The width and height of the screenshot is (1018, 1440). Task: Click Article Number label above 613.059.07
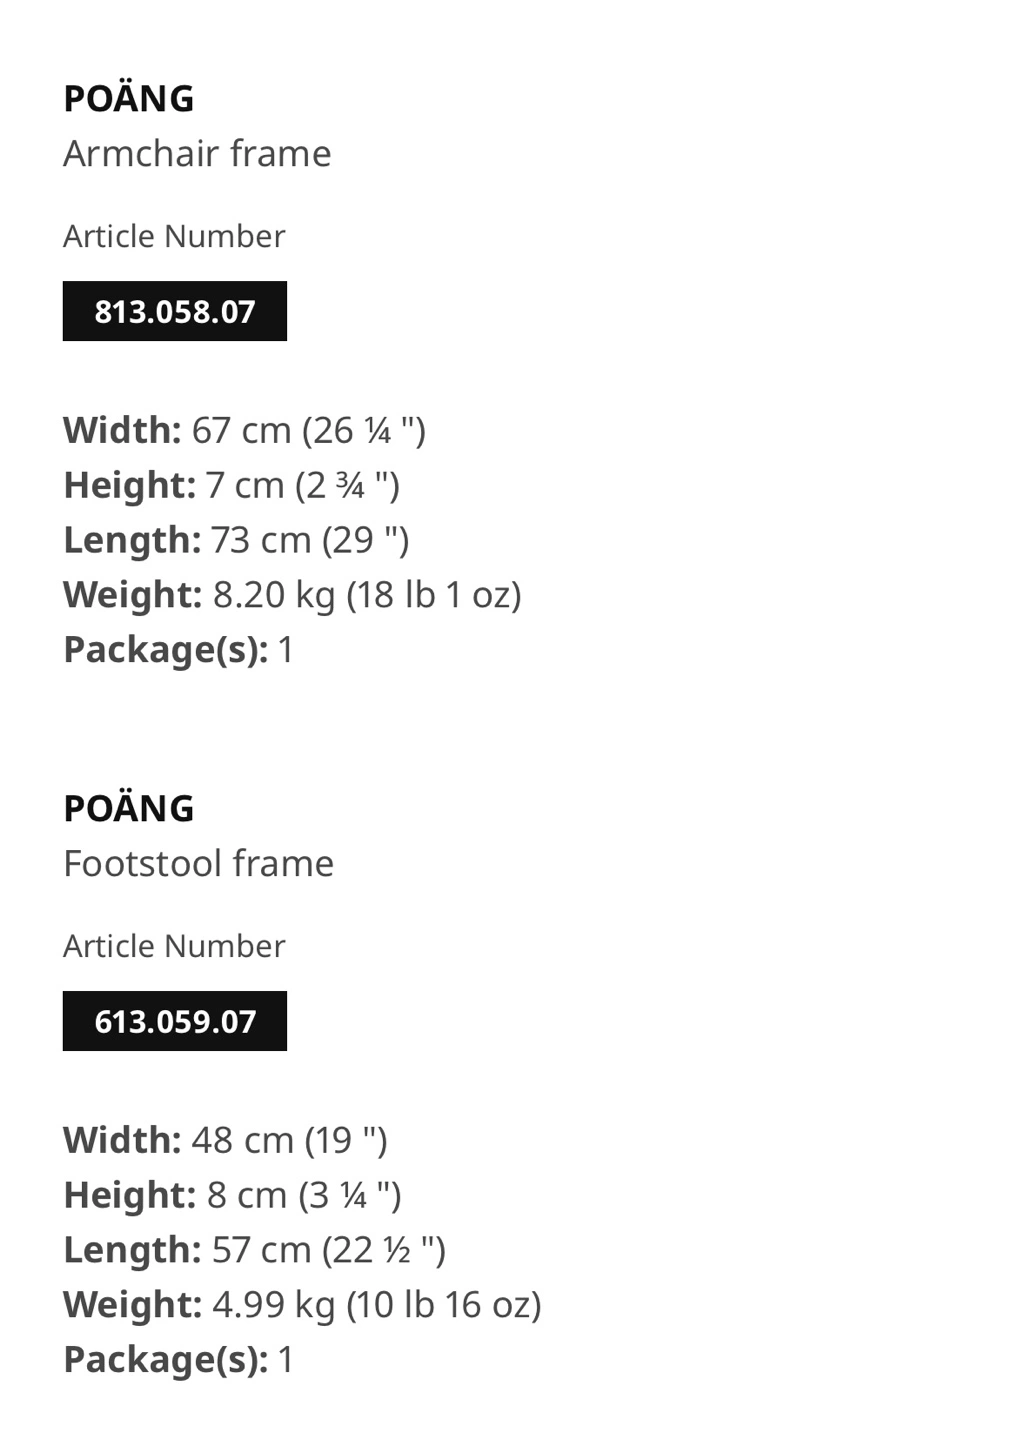174,946
